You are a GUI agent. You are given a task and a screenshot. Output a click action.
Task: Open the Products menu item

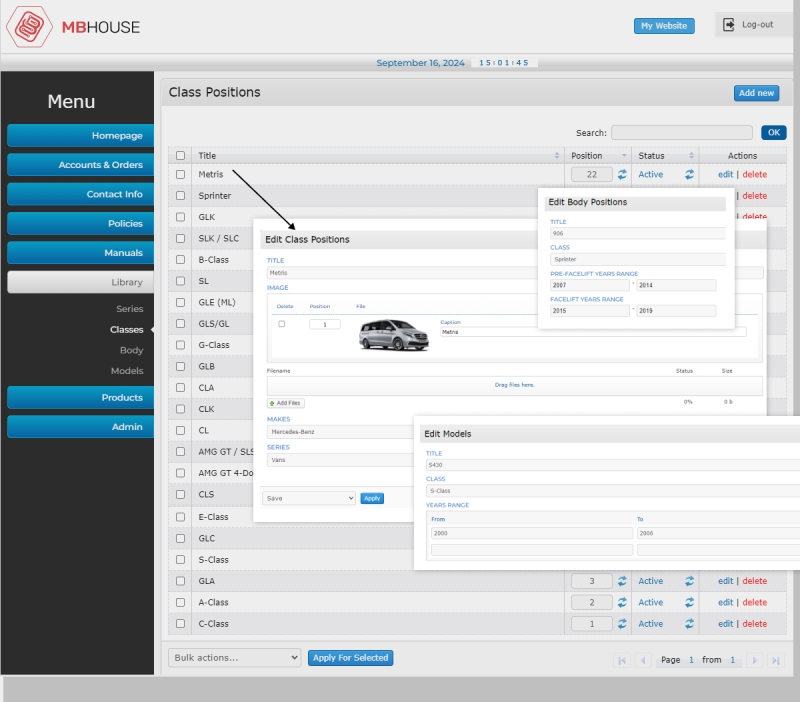coord(80,397)
